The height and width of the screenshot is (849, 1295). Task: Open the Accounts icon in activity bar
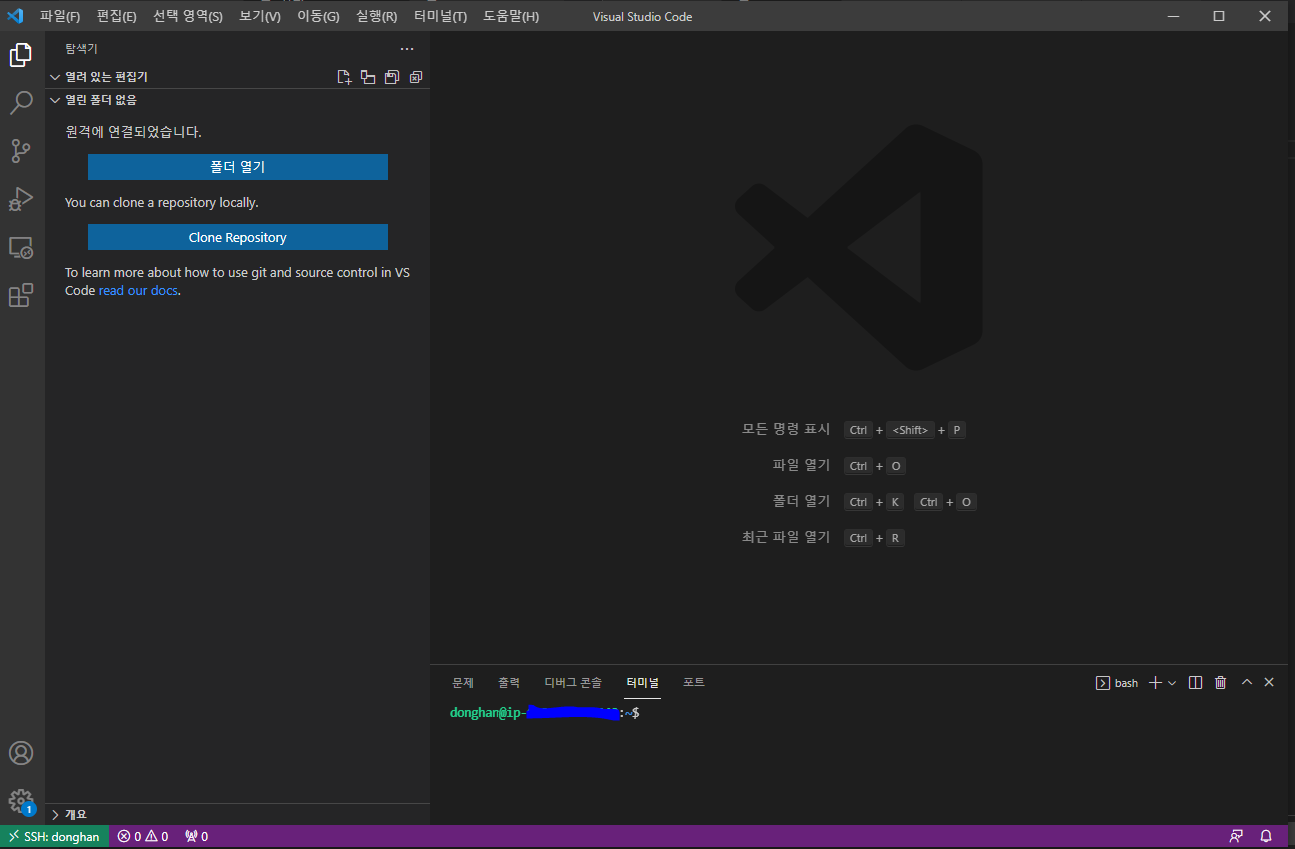tap(21, 753)
